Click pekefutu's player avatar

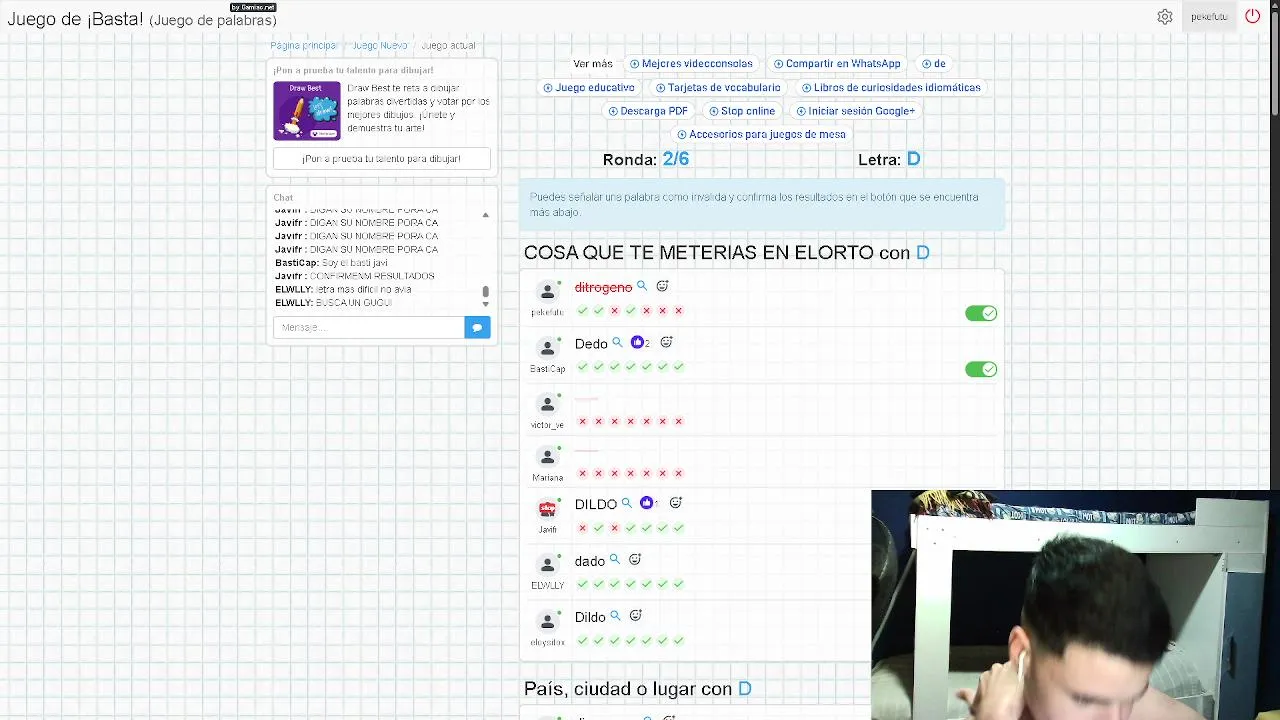click(547, 292)
